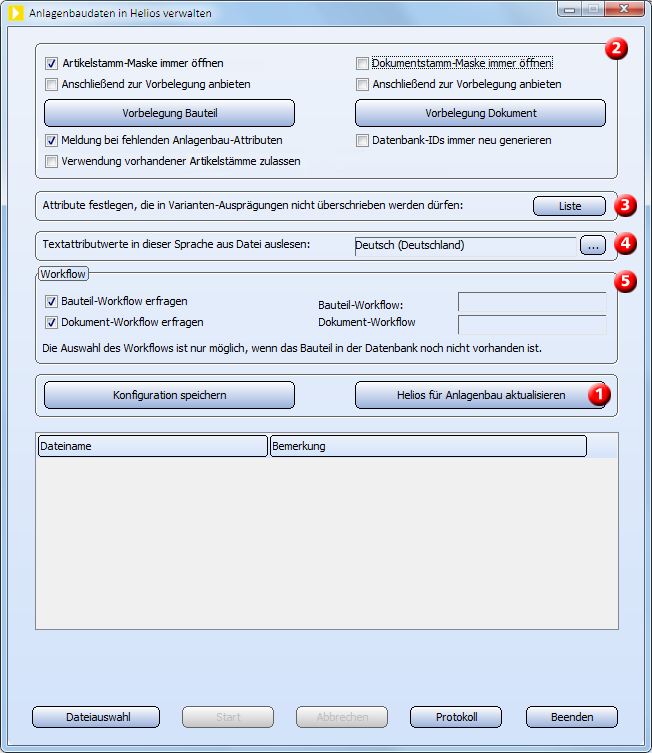Open Vorbelegung Bauteil
This screenshot has width=652, height=753.
point(169,113)
